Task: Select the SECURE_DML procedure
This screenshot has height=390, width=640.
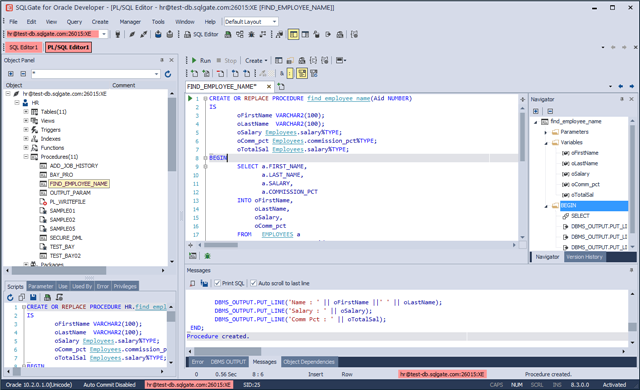Action: click(66, 237)
